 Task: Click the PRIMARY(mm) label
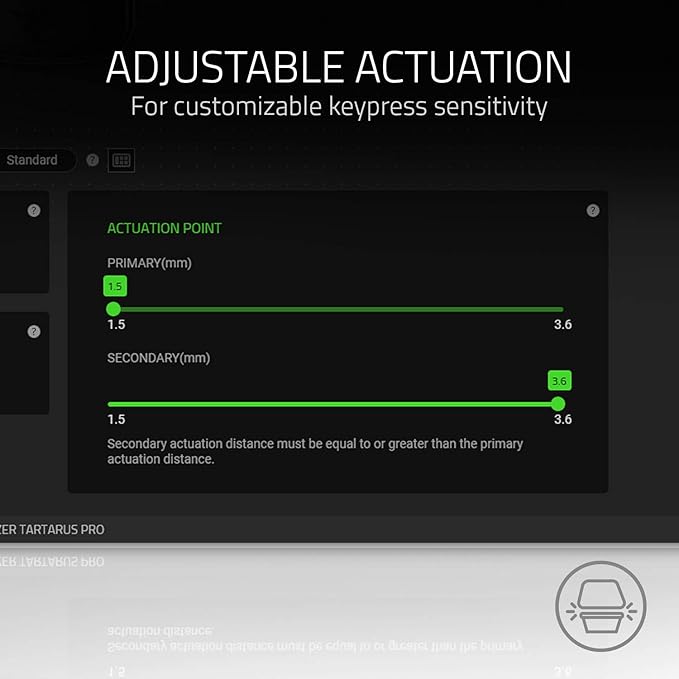[149, 263]
